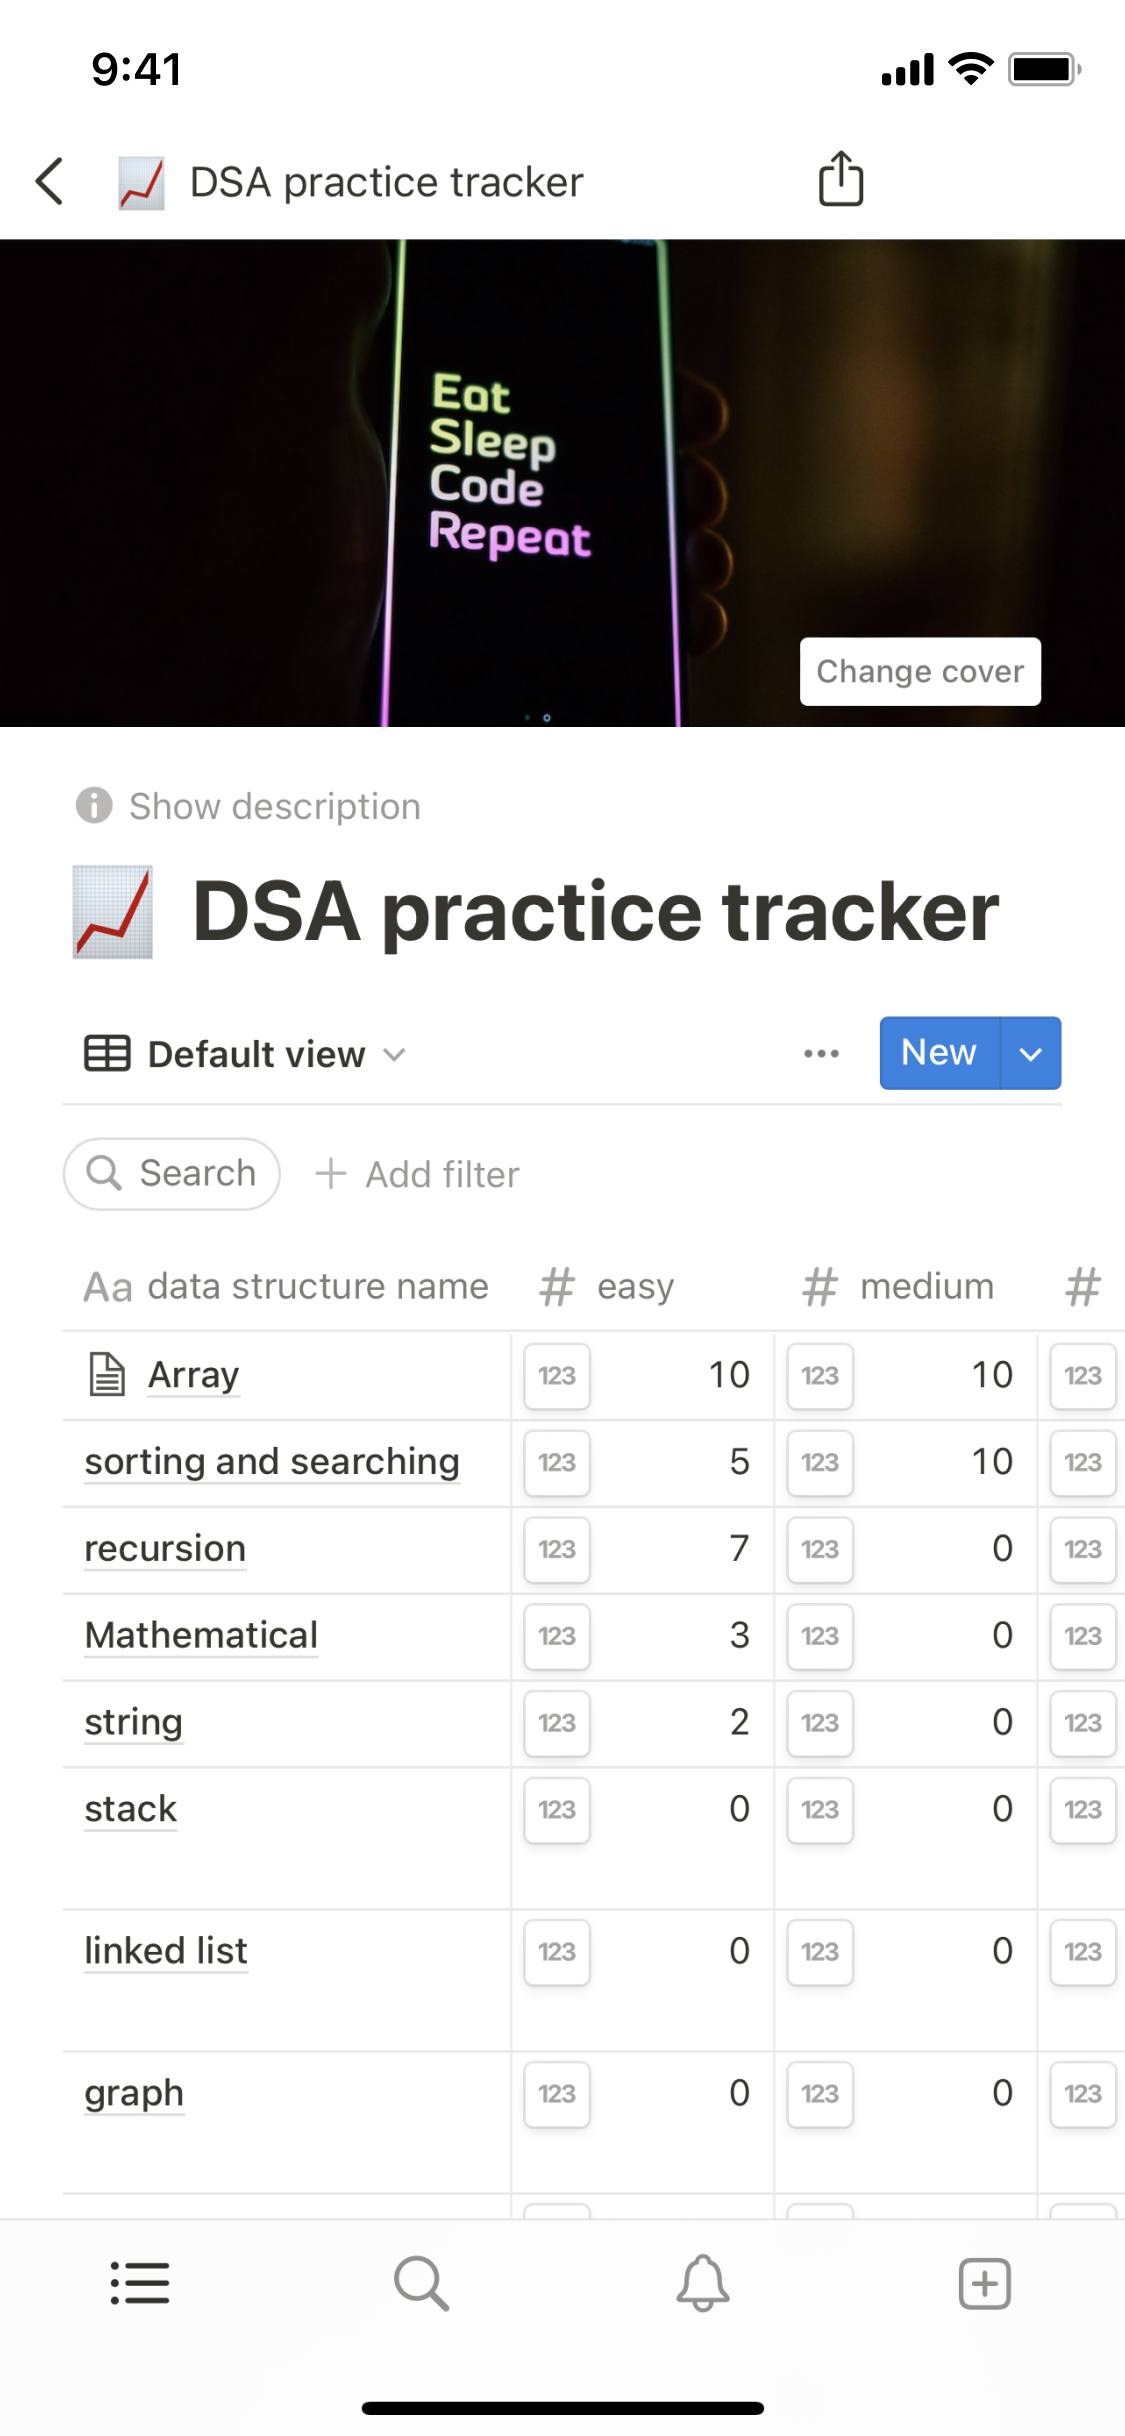Tap the chart page icon beside title
This screenshot has width=1125, height=2436.
(x=113, y=912)
